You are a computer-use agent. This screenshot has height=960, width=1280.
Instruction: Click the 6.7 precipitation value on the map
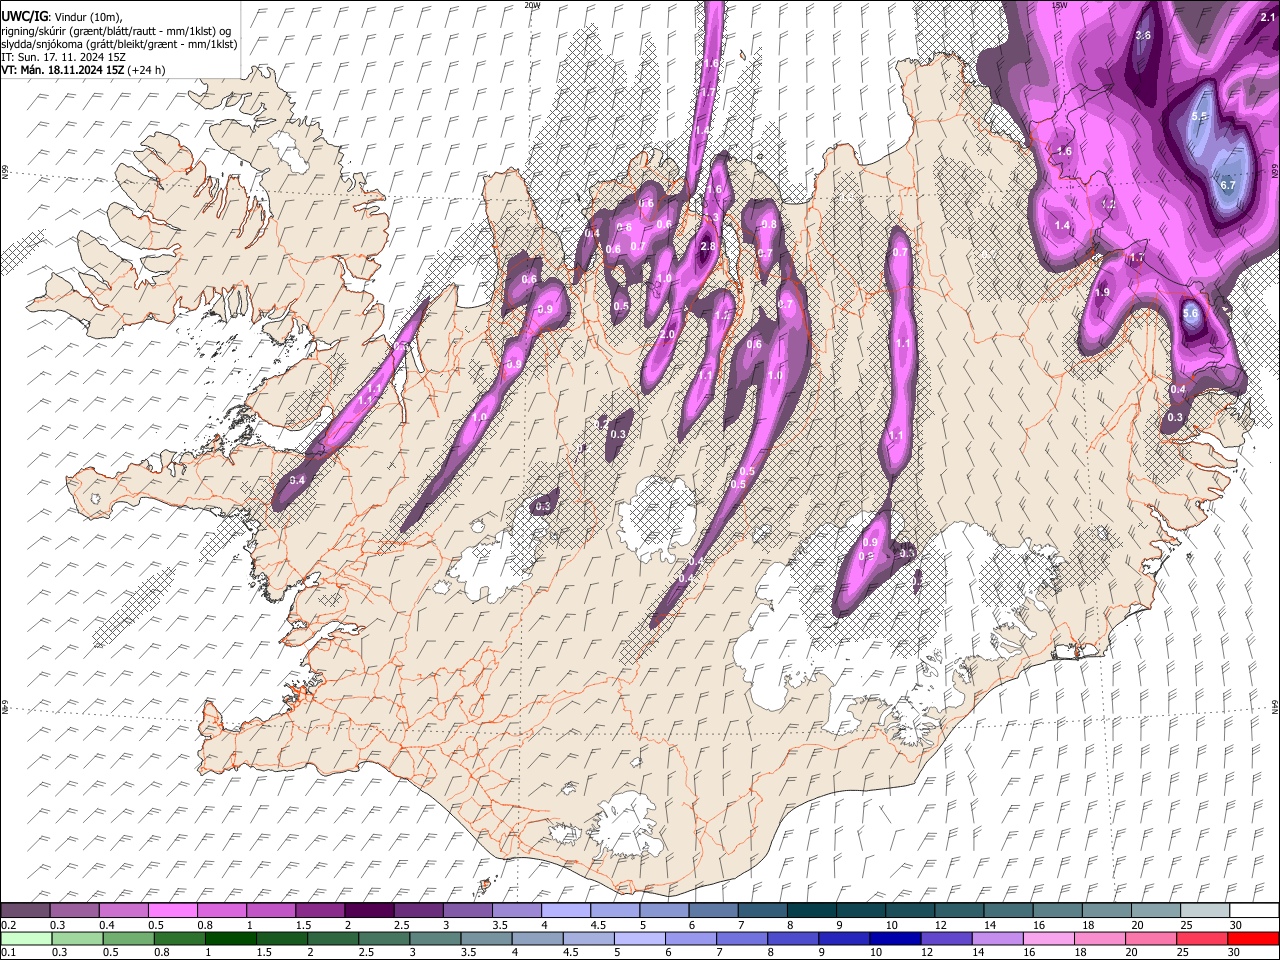(1229, 185)
